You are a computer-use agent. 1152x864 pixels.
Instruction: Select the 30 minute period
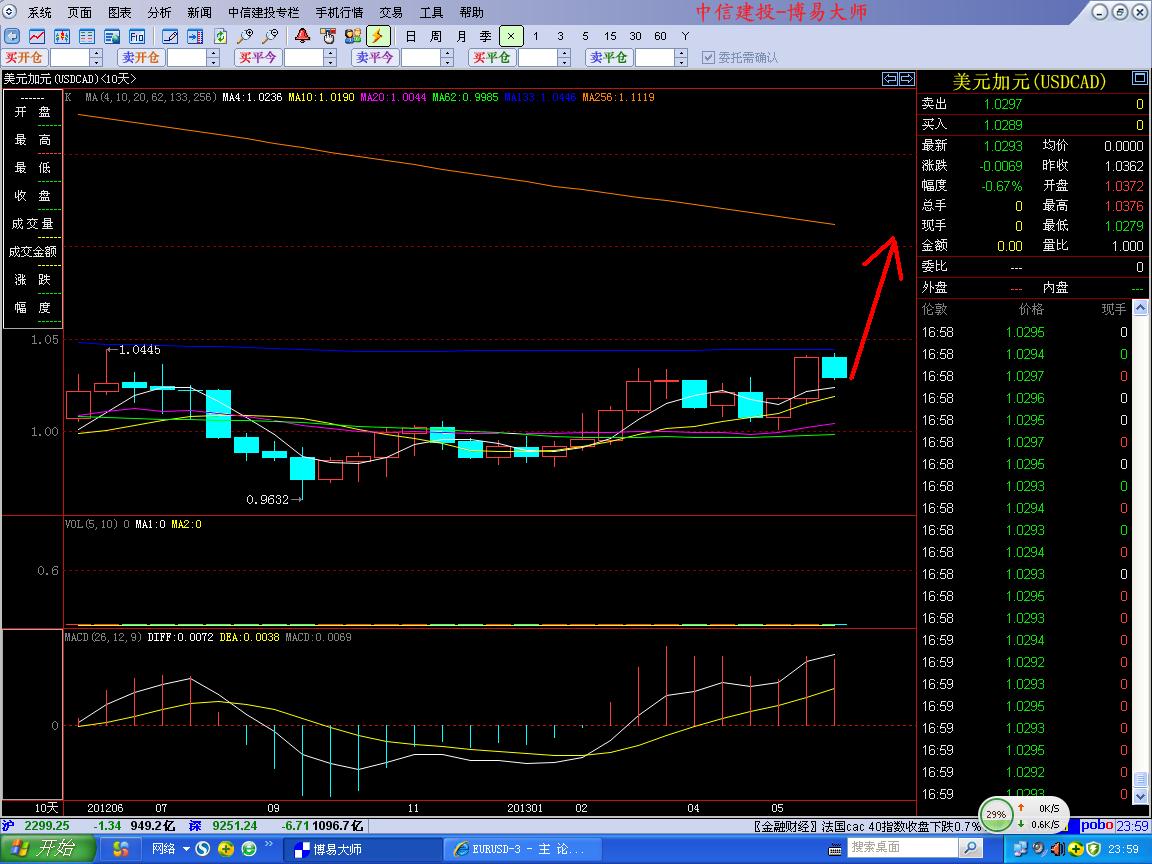[635, 36]
